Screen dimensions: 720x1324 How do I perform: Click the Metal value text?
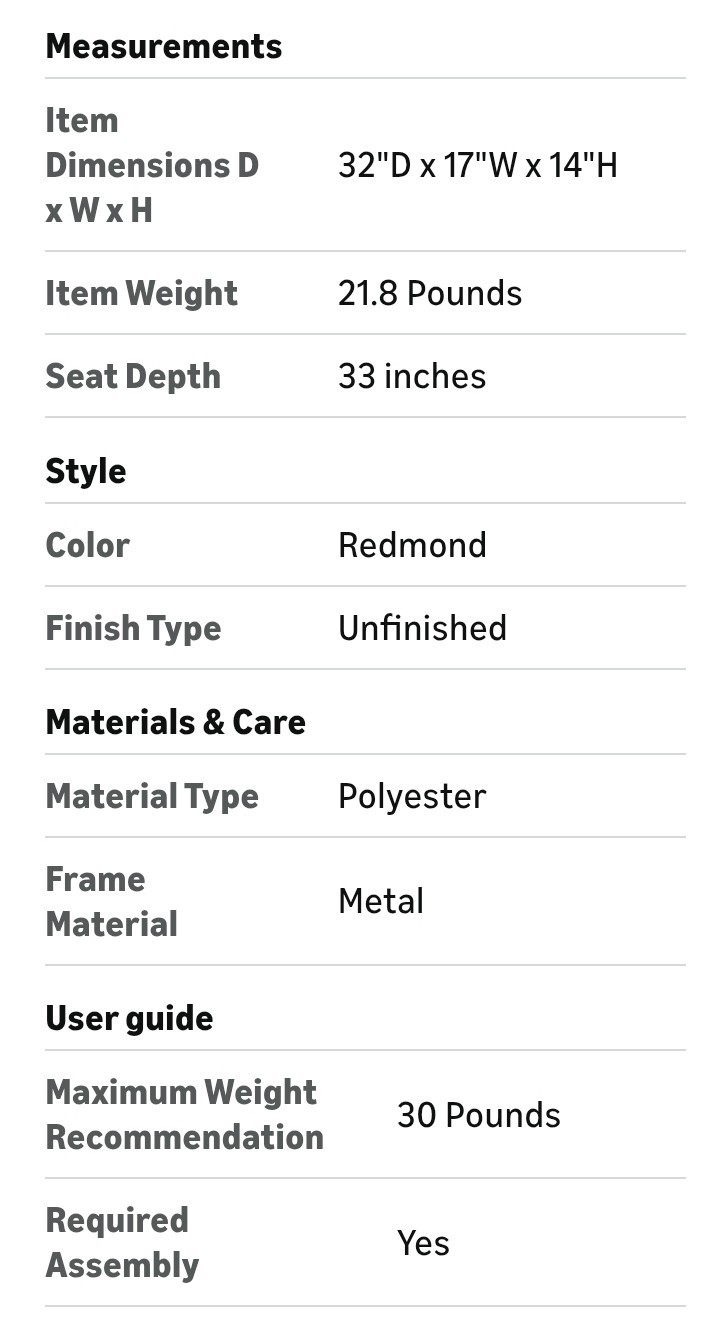click(x=380, y=901)
